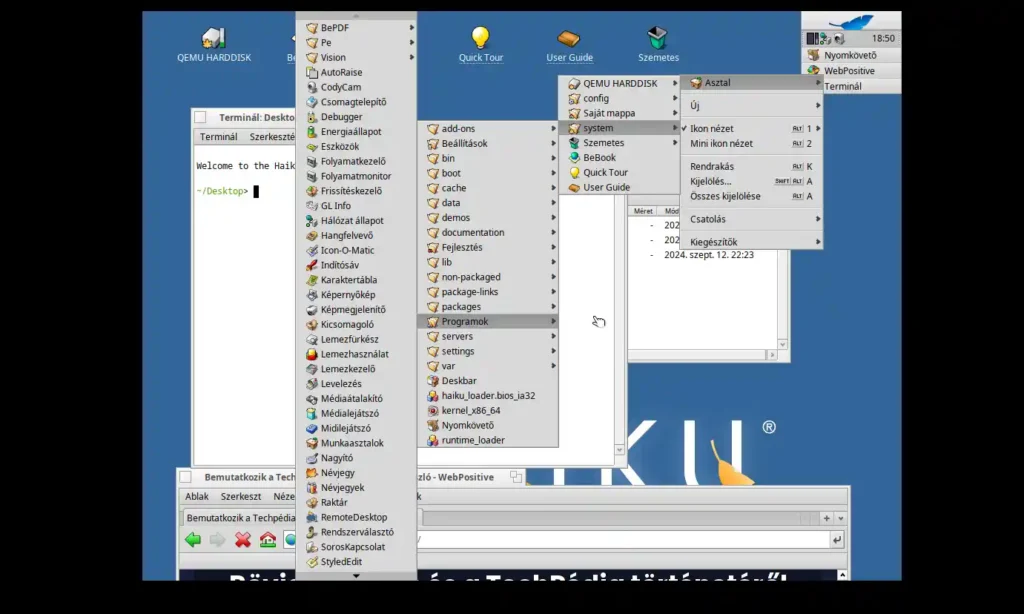Viewport: 1024px width, 614px height.
Task: Open the Quick Tour desktop icon
Action: (x=481, y=44)
